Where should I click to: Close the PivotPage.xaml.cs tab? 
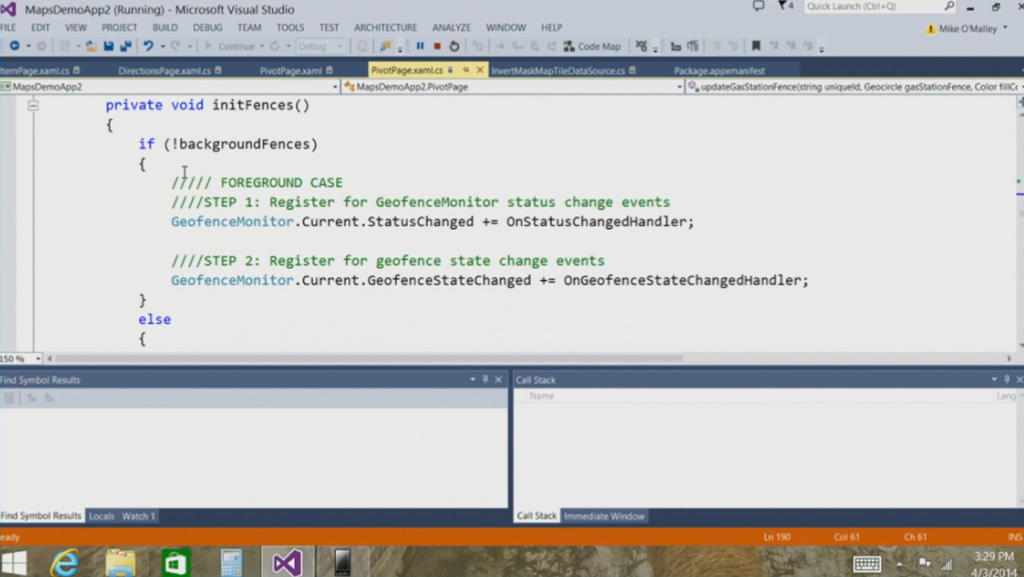point(480,70)
